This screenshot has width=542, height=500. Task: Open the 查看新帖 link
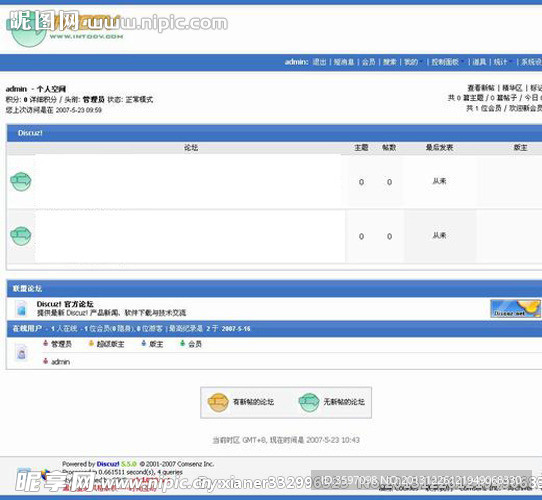pyautogui.click(x=481, y=88)
